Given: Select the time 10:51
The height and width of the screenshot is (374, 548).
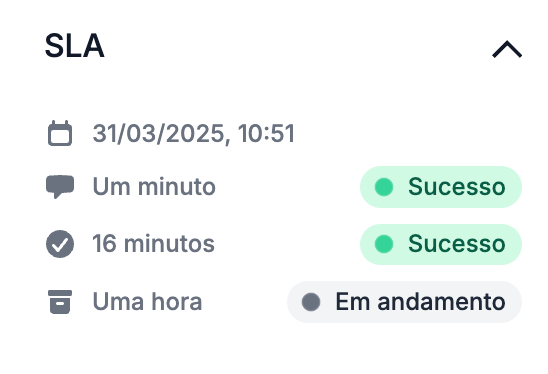Looking at the screenshot, I should pos(266,133).
